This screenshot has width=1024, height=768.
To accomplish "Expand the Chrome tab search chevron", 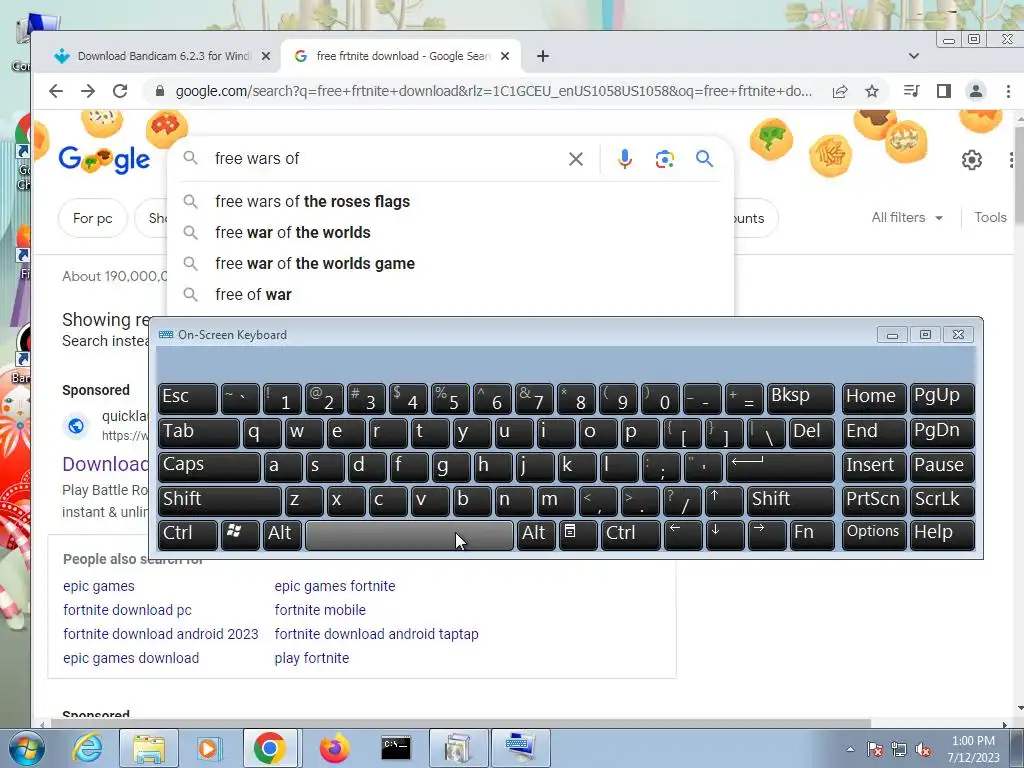I will (x=914, y=56).
